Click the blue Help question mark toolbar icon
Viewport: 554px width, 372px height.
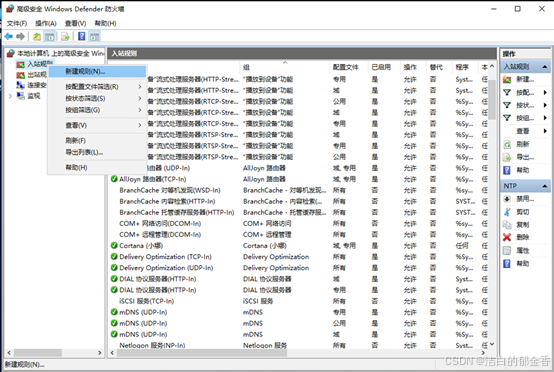click(82, 36)
